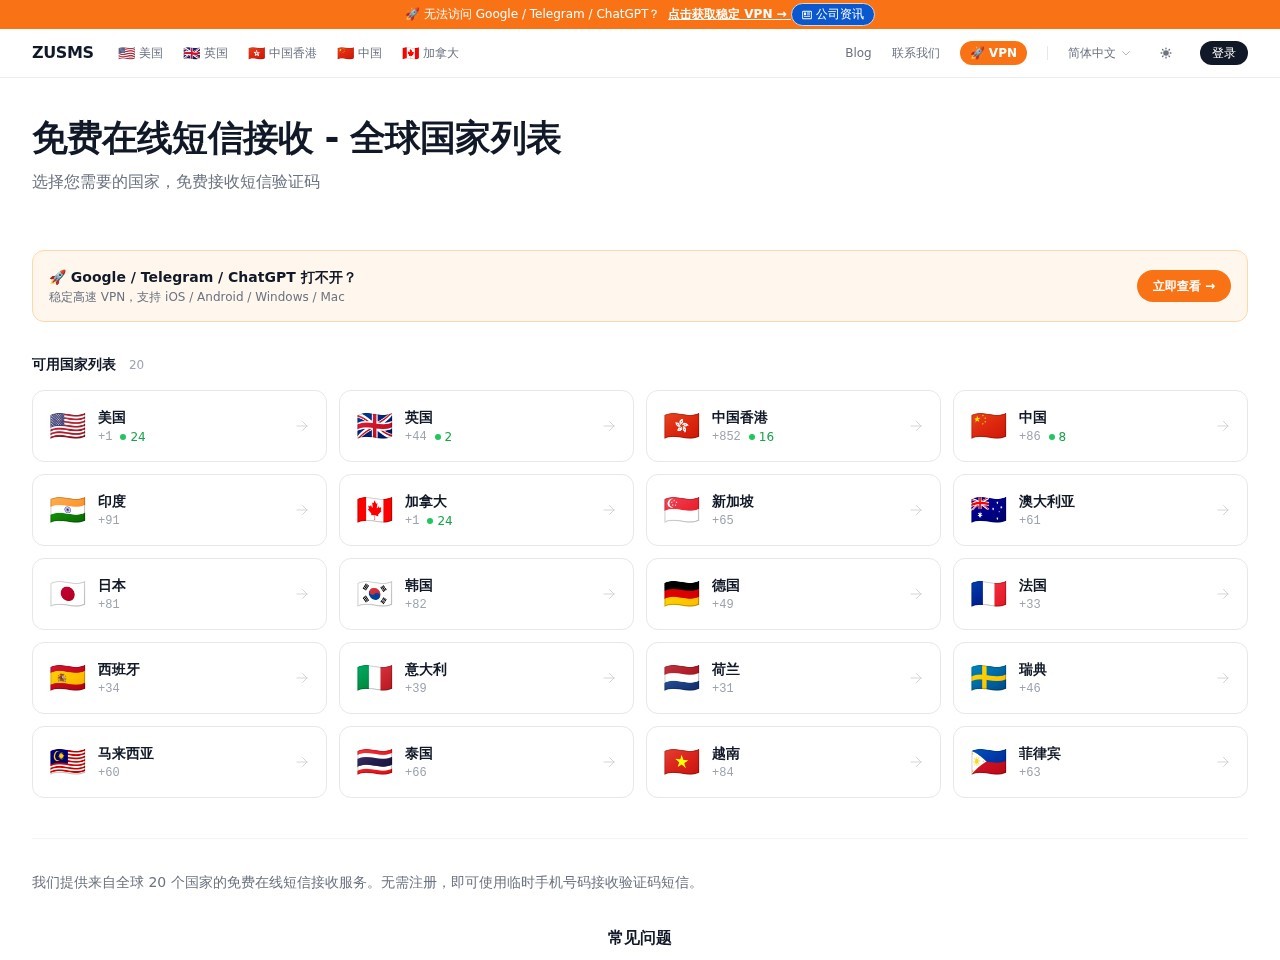
Task: Click the Japan flag in 日本 card
Action: pos(68,594)
